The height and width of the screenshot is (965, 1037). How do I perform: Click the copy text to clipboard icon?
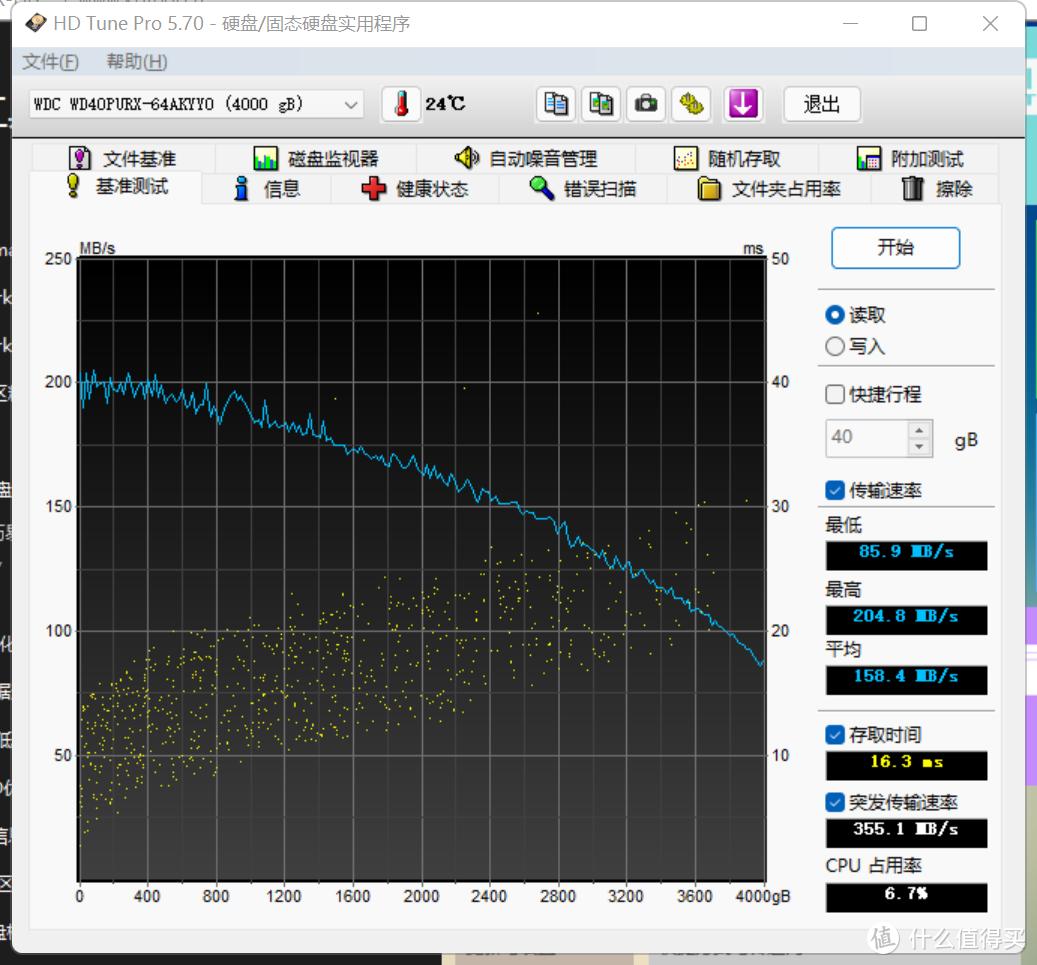pos(557,104)
